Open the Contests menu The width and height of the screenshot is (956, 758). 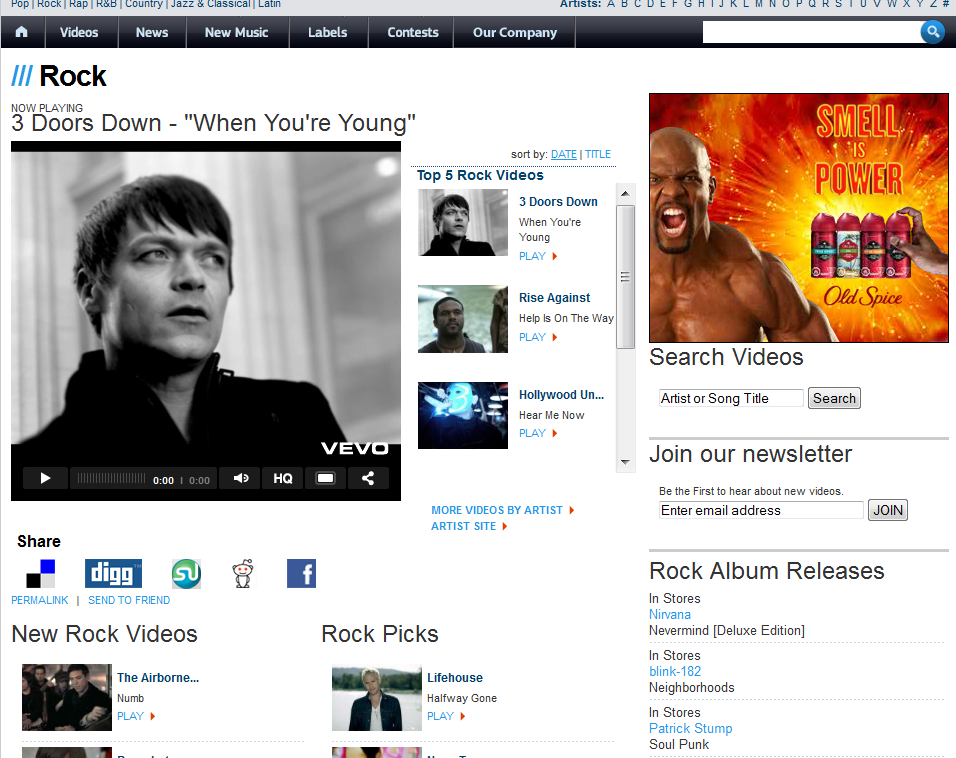click(413, 32)
